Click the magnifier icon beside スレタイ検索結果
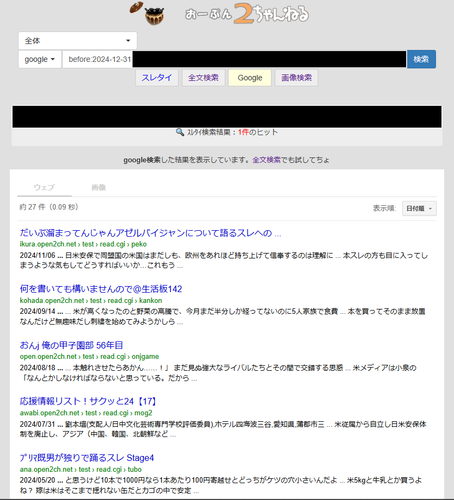 180,132
